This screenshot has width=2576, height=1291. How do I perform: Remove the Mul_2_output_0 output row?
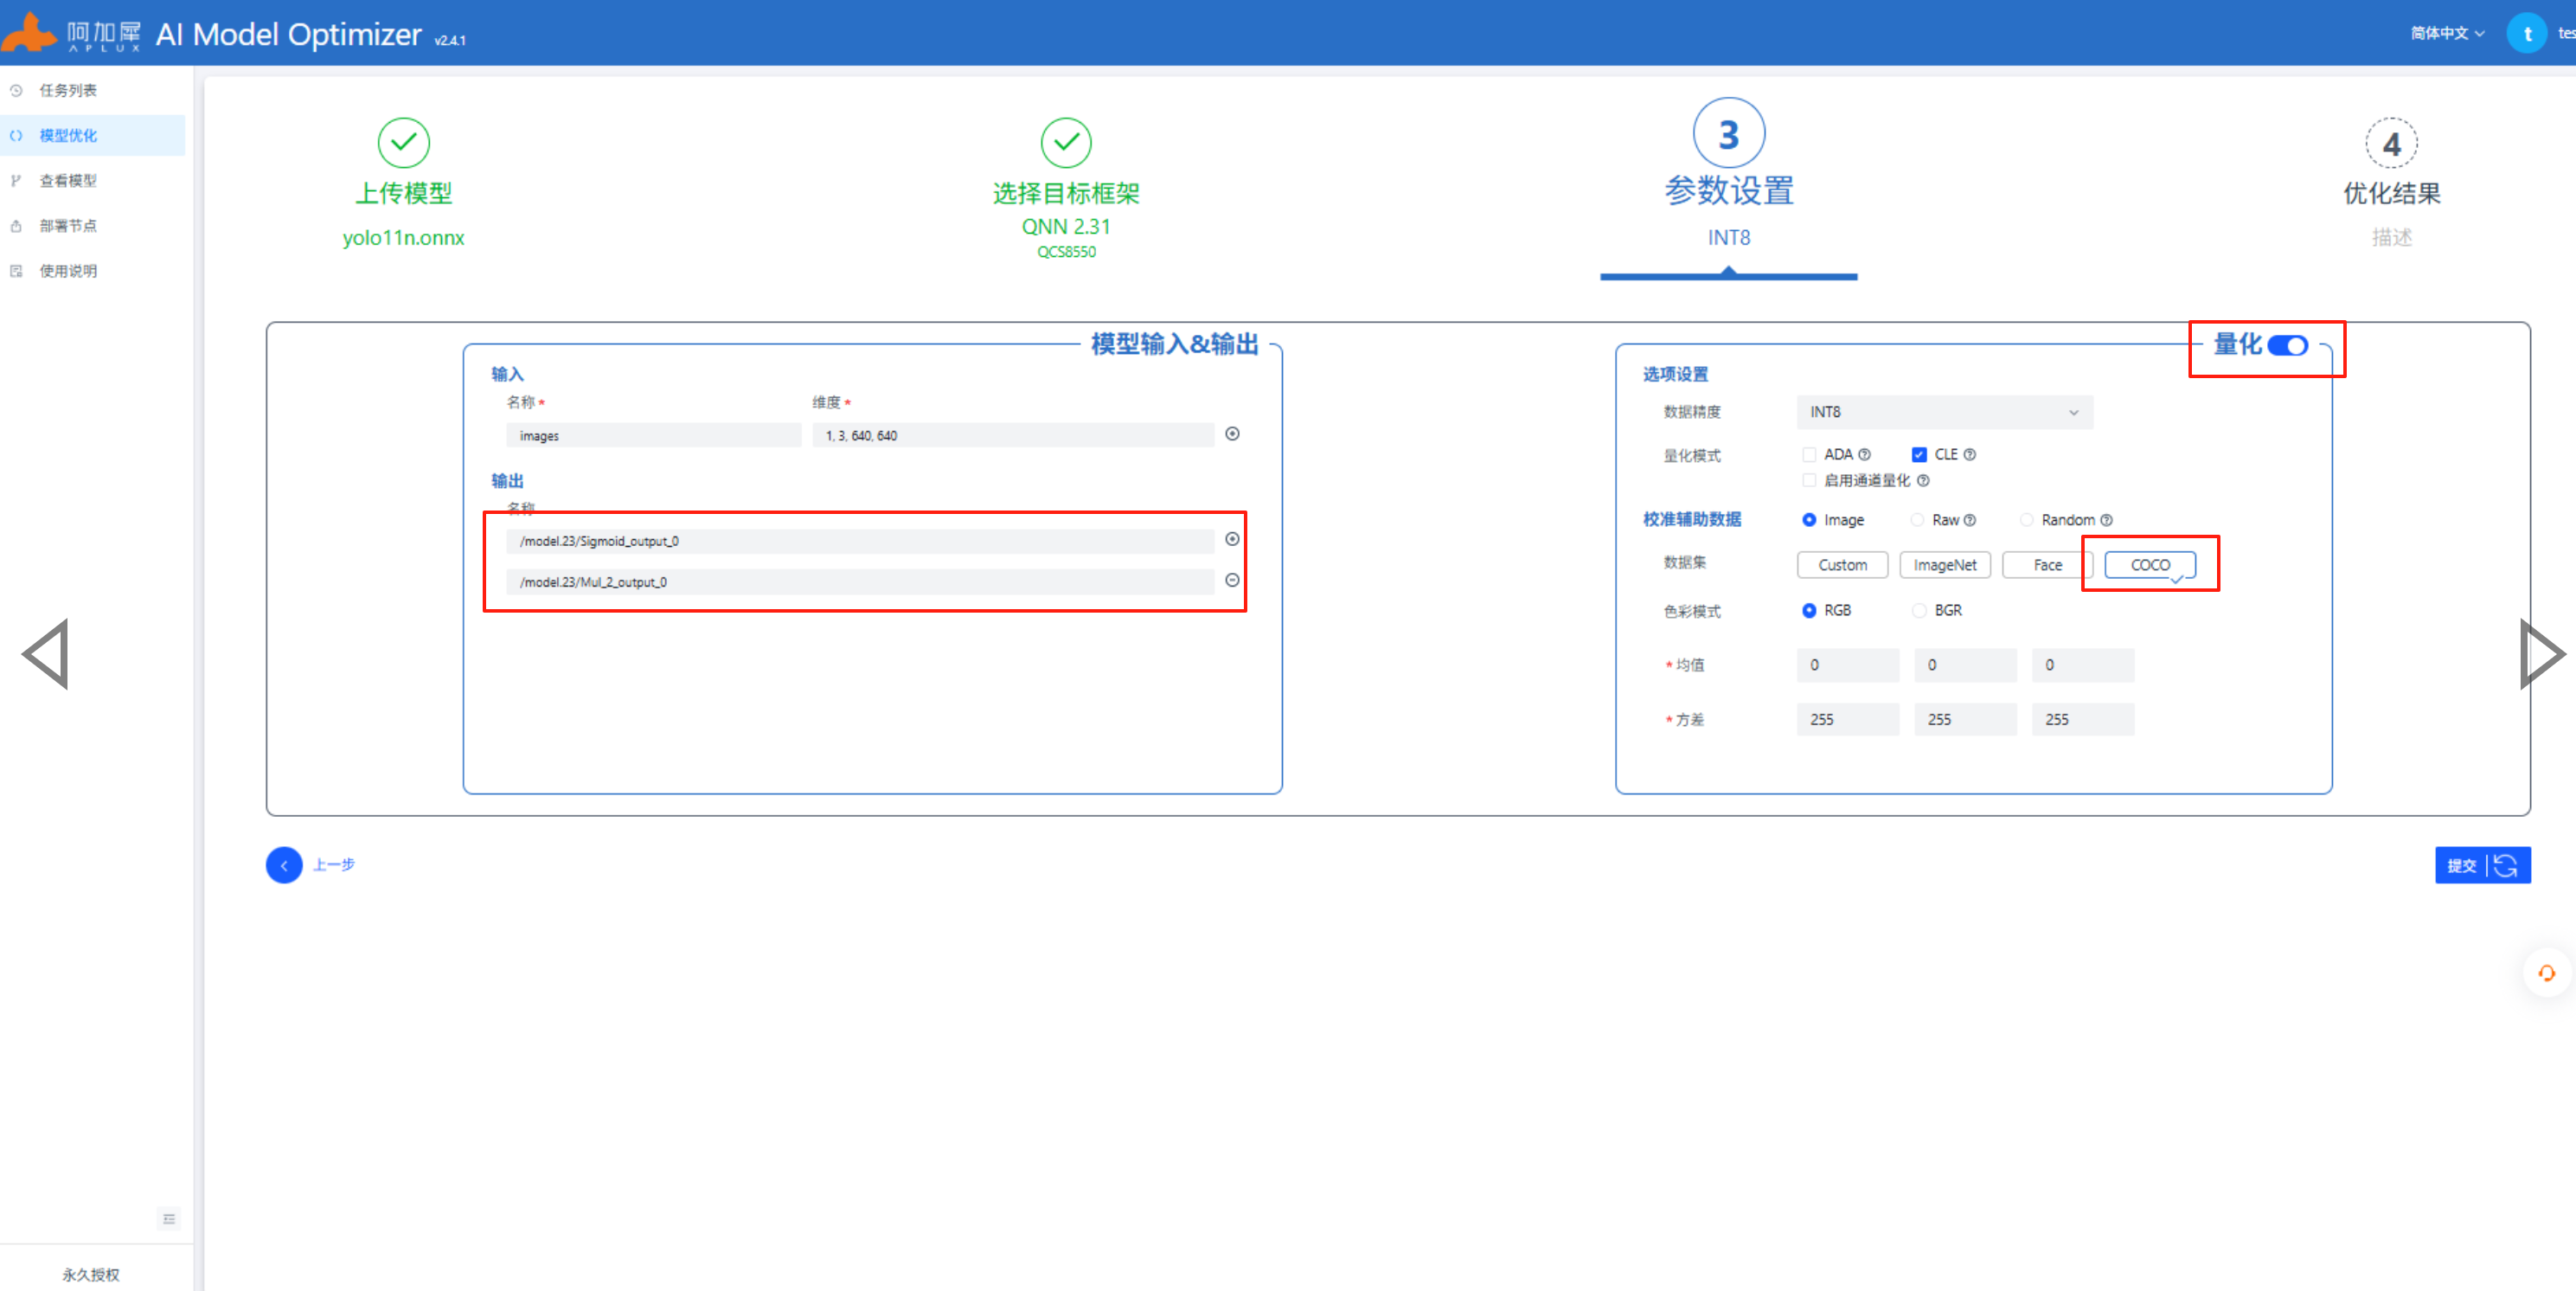(1232, 580)
